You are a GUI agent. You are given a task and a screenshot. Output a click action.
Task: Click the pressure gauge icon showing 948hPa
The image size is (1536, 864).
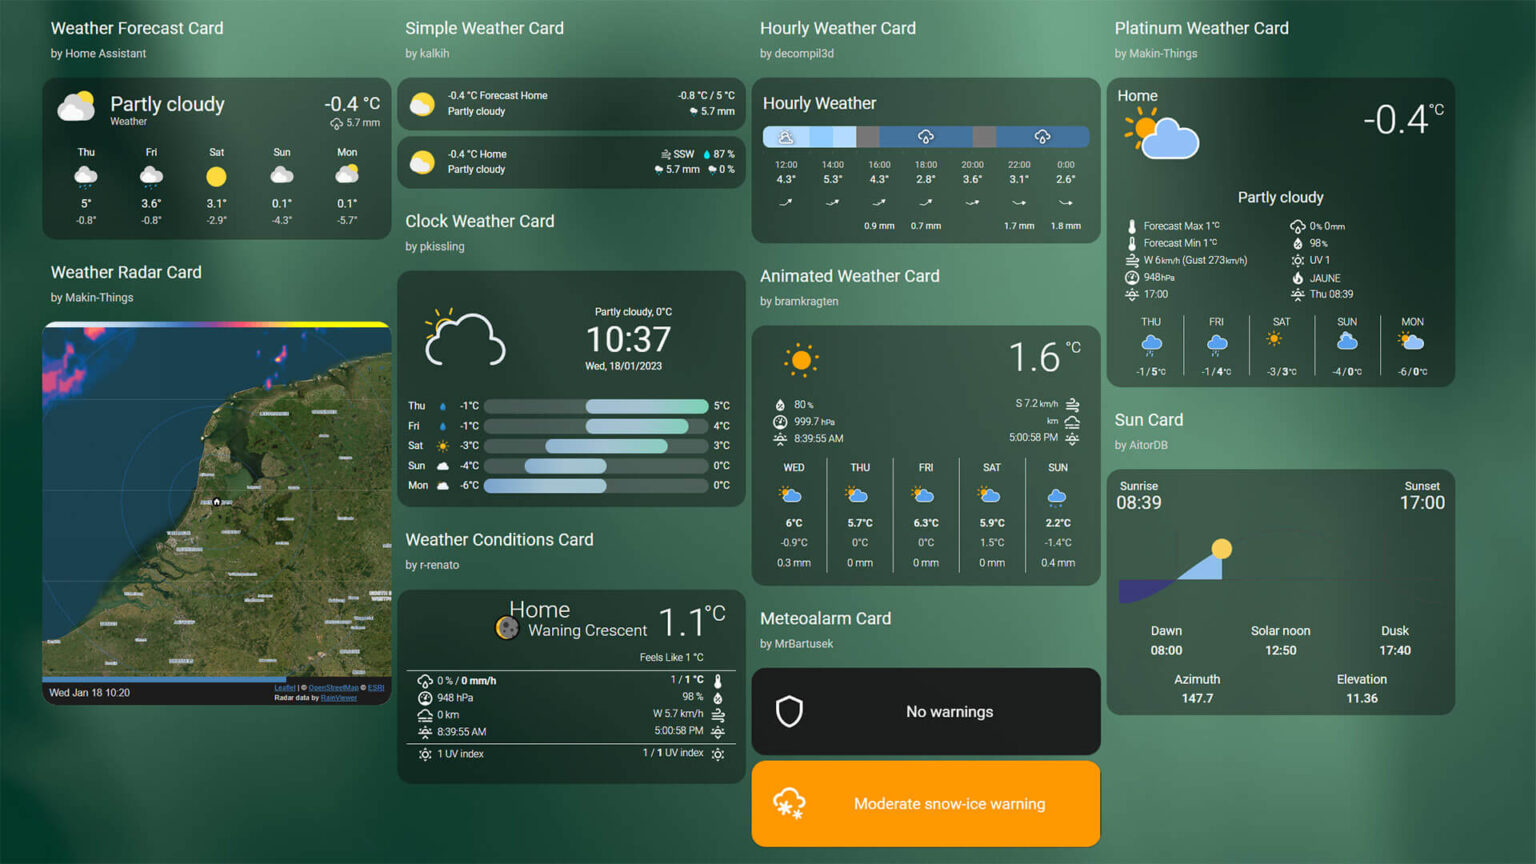1132,277
